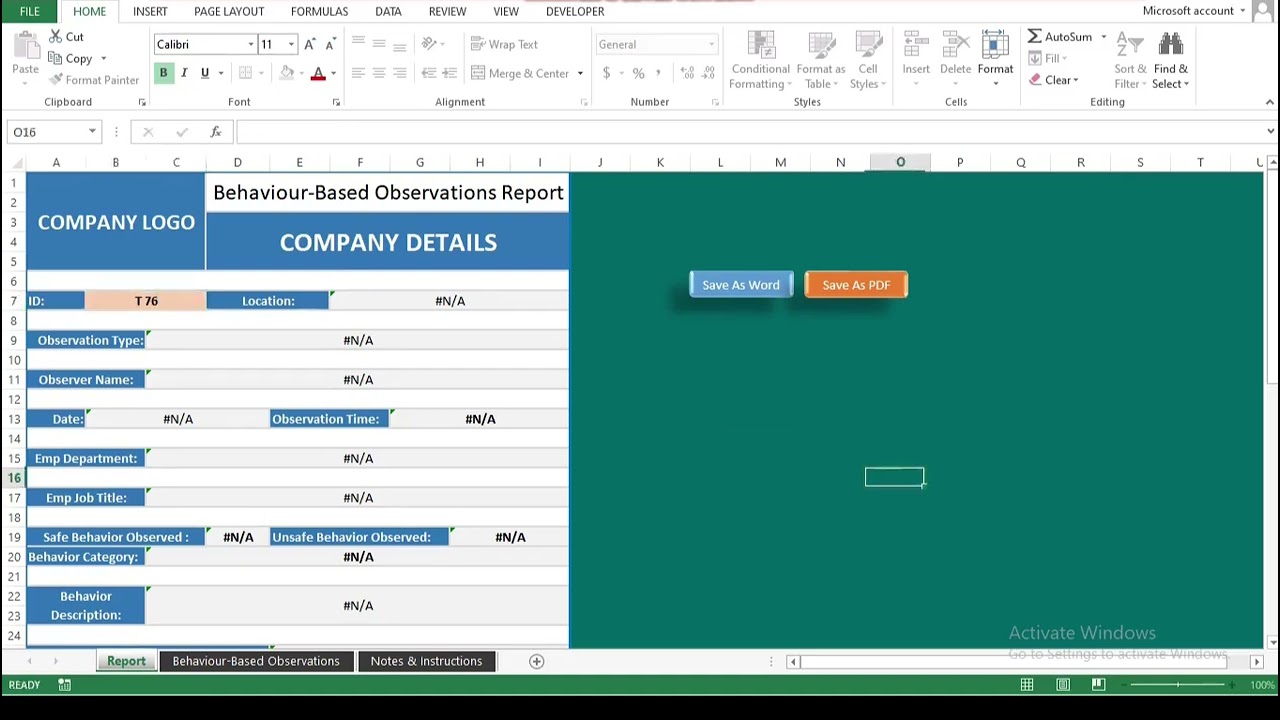The width and height of the screenshot is (1280, 720).
Task: Expand the Font dialog launcher
Action: pos(336,102)
